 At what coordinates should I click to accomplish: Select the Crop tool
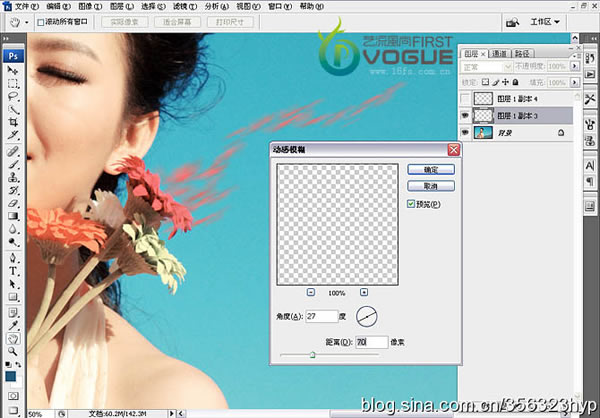(13, 122)
